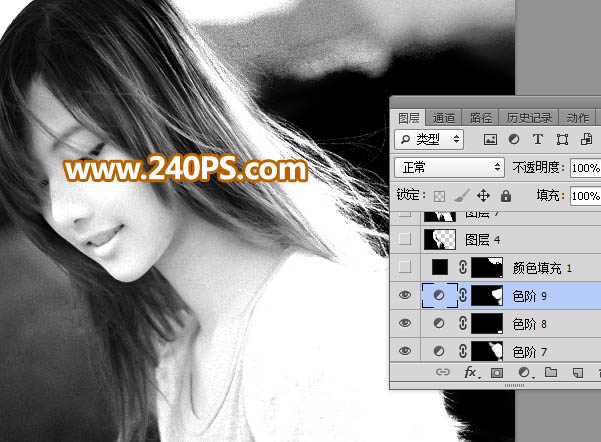Select the 颜色填充 1 layer name
Viewport: 601px width, 442px height.
pos(542,268)
